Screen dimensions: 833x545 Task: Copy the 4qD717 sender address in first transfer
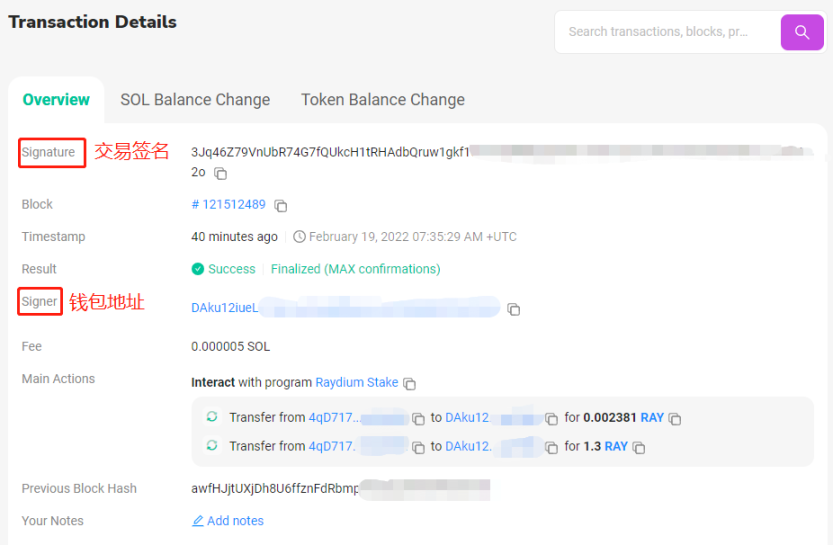point(419,418)
